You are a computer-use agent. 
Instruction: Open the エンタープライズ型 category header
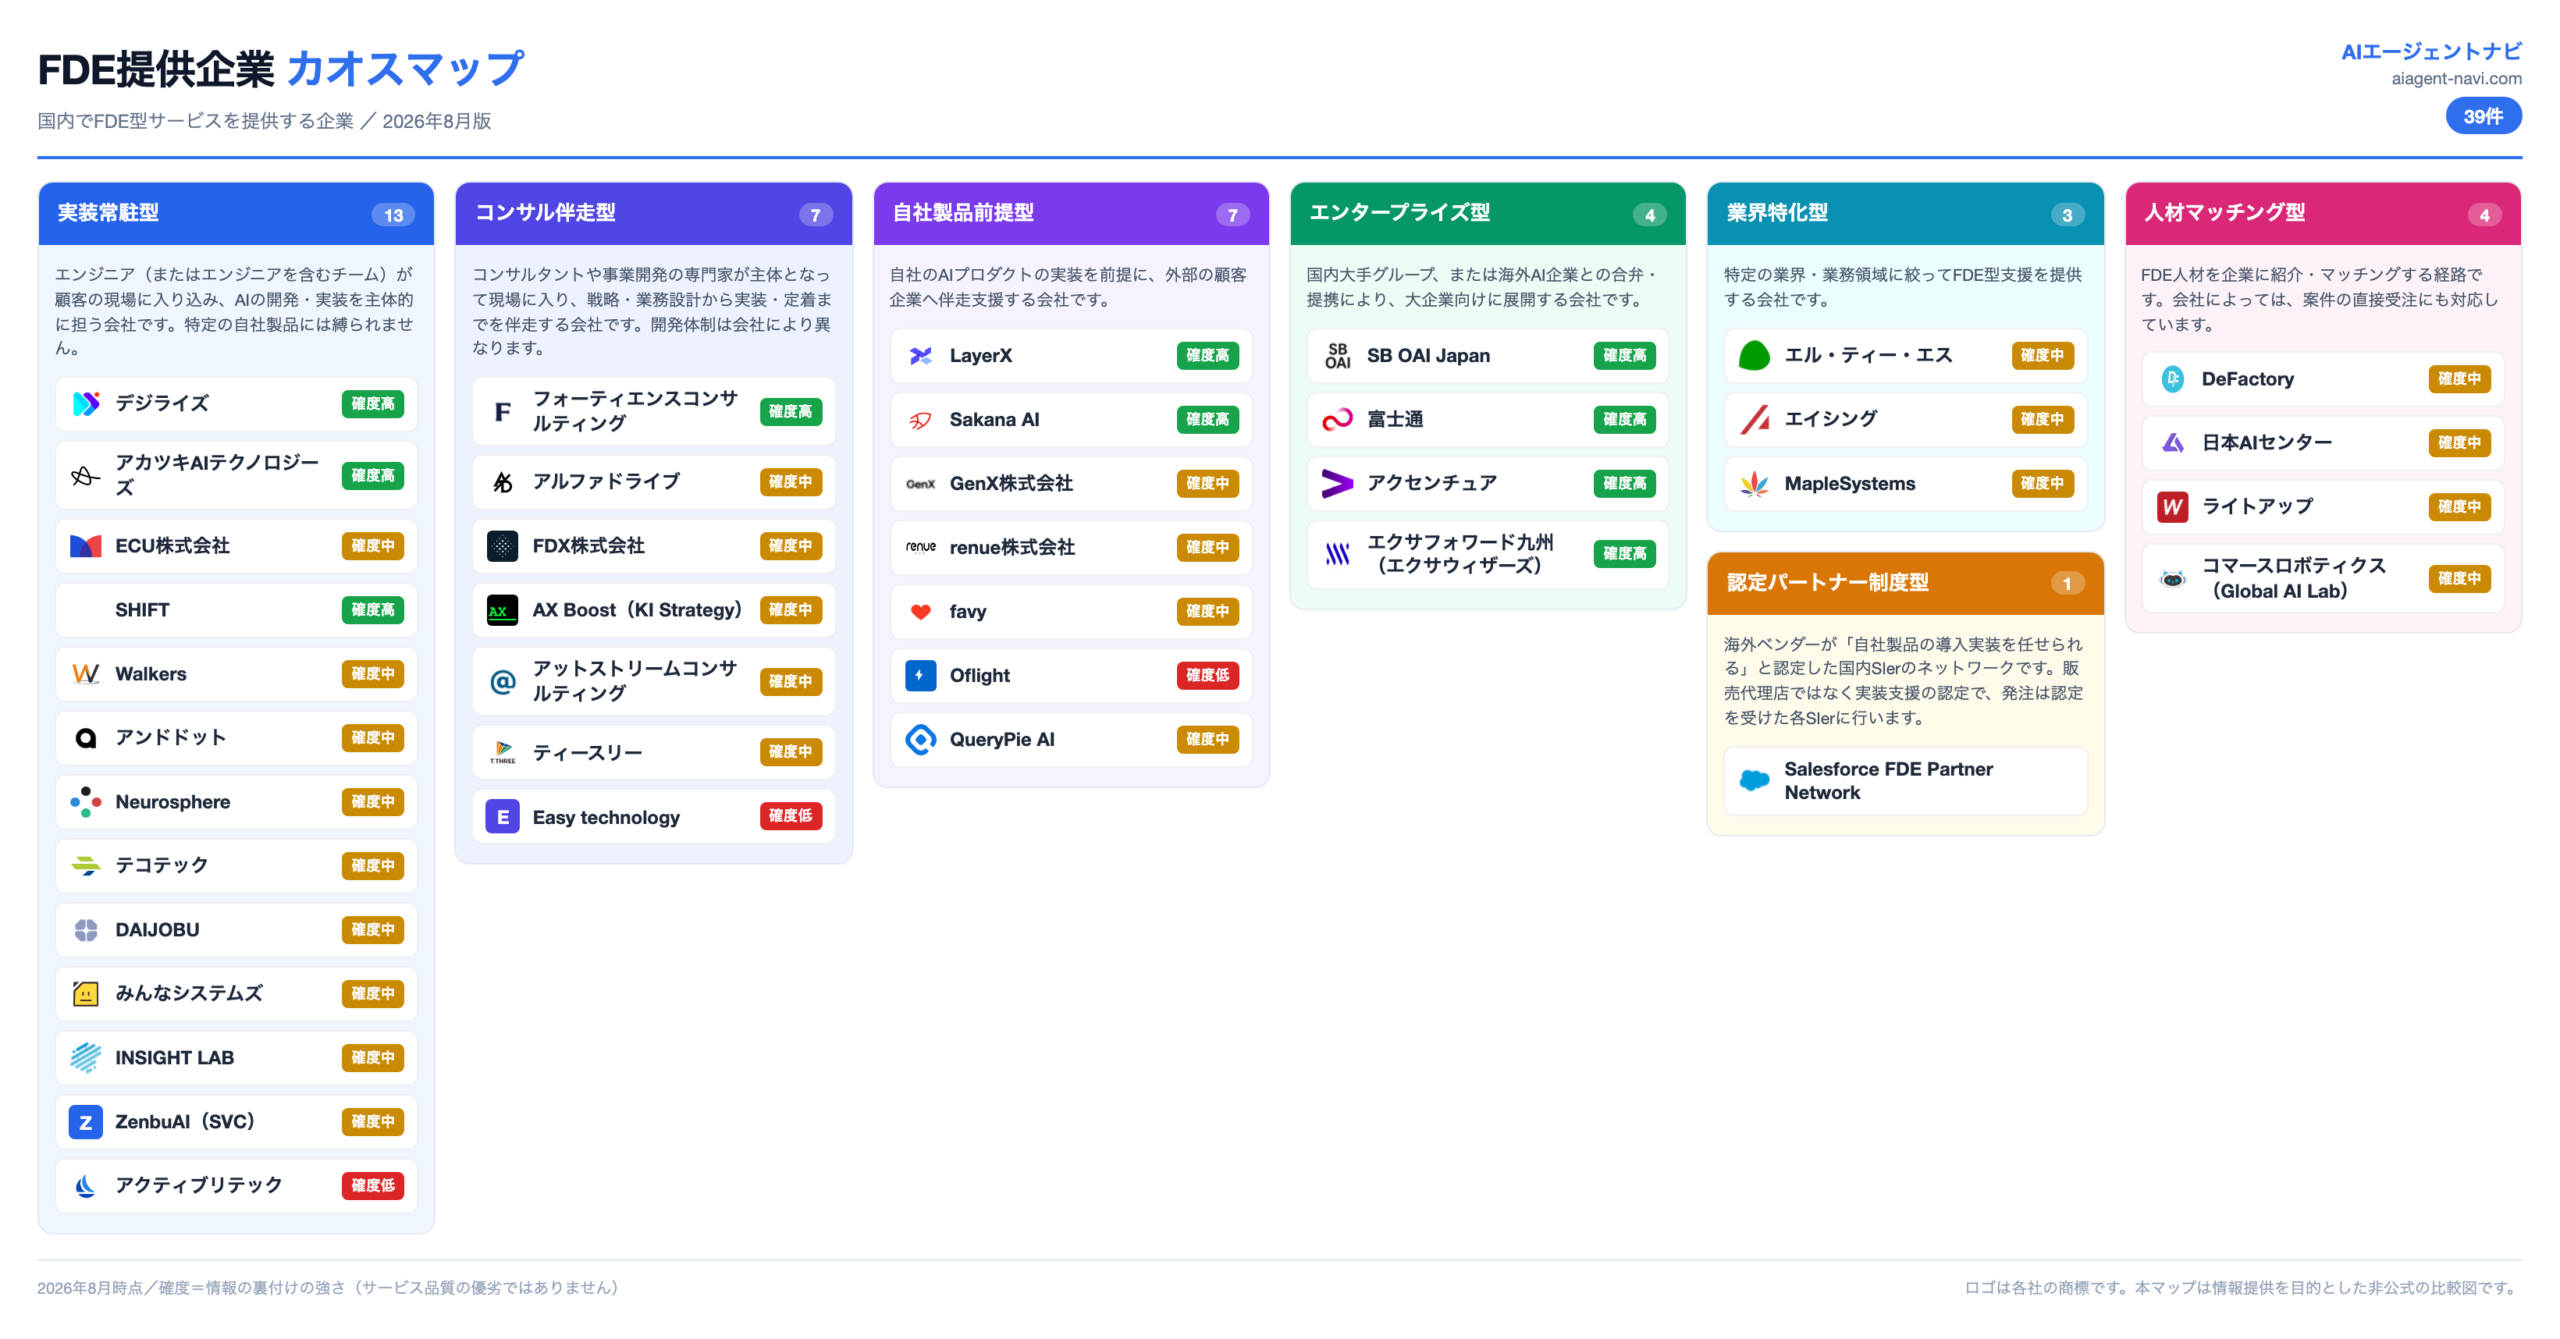click(1488, 214)
